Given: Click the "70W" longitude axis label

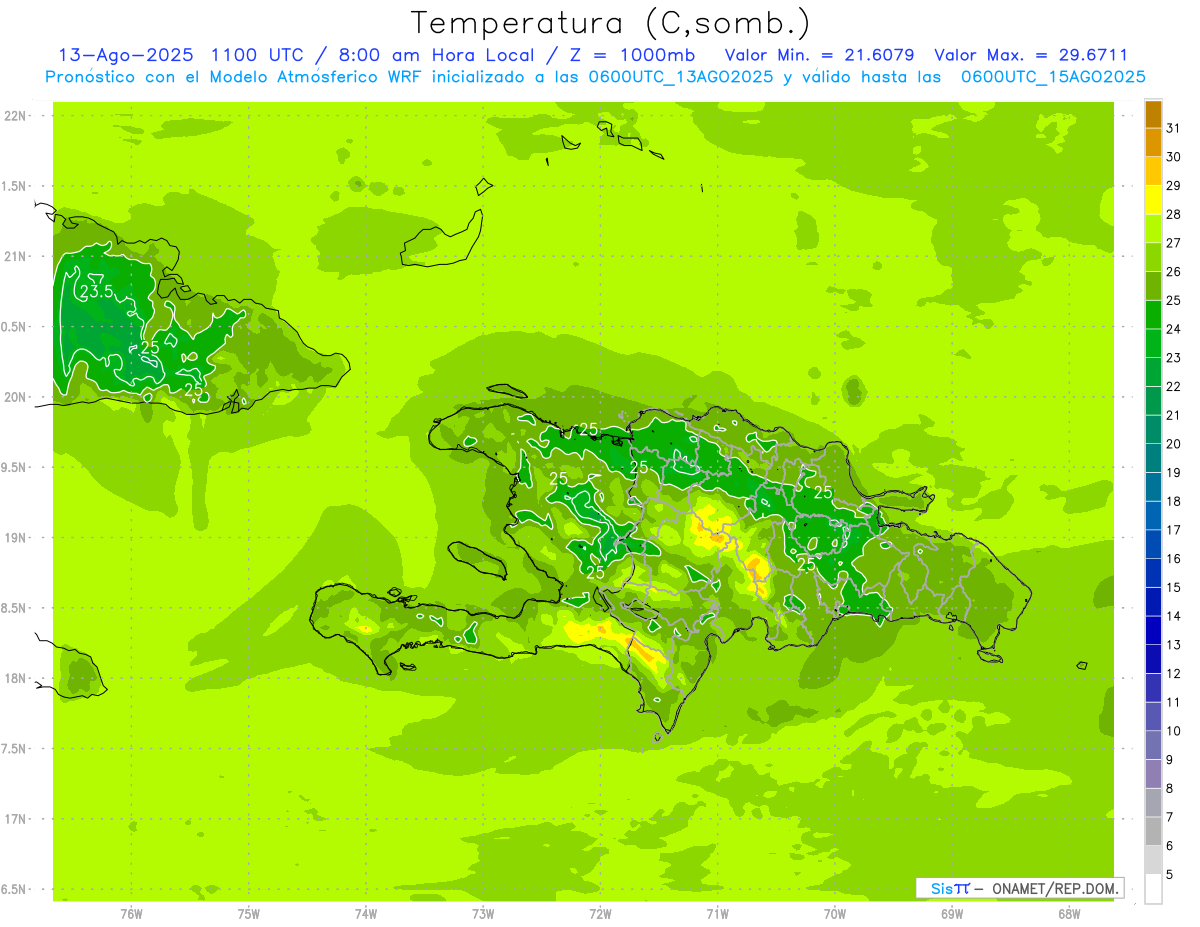Looking at the screenshot, I should tap(835, 913).
